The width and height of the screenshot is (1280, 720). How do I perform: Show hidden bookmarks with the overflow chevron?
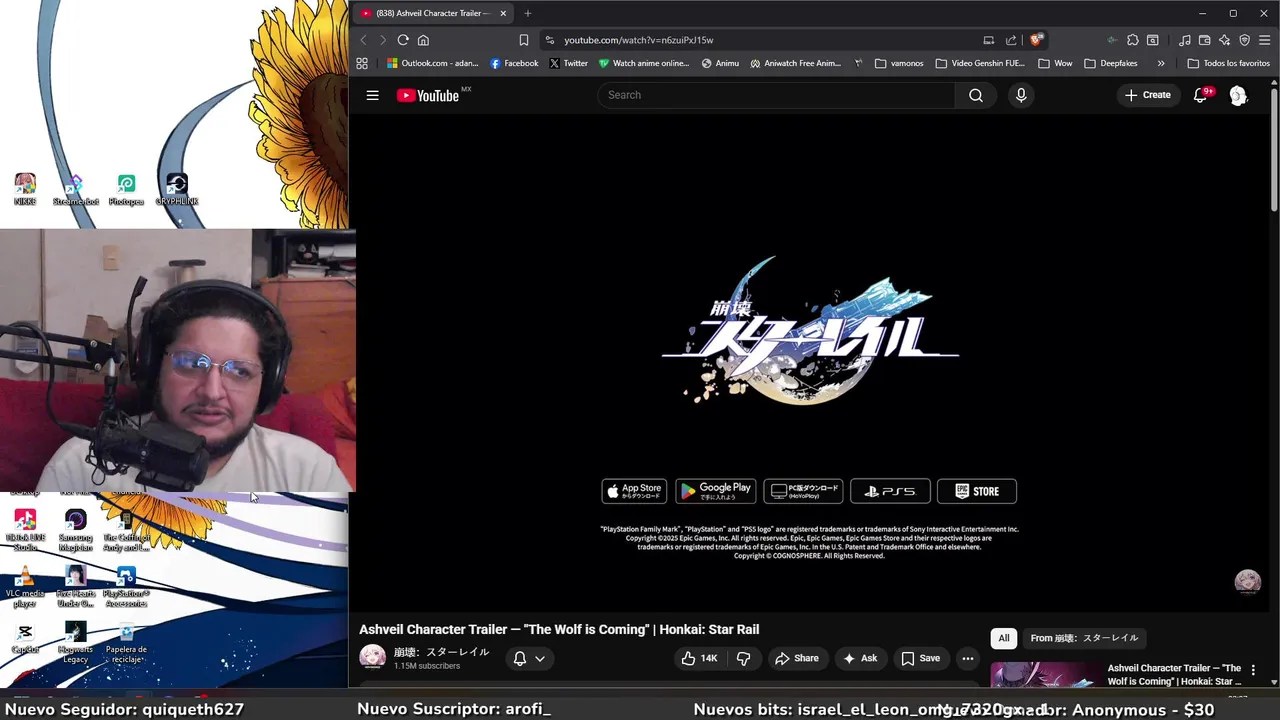click(x=1161, y=63)
